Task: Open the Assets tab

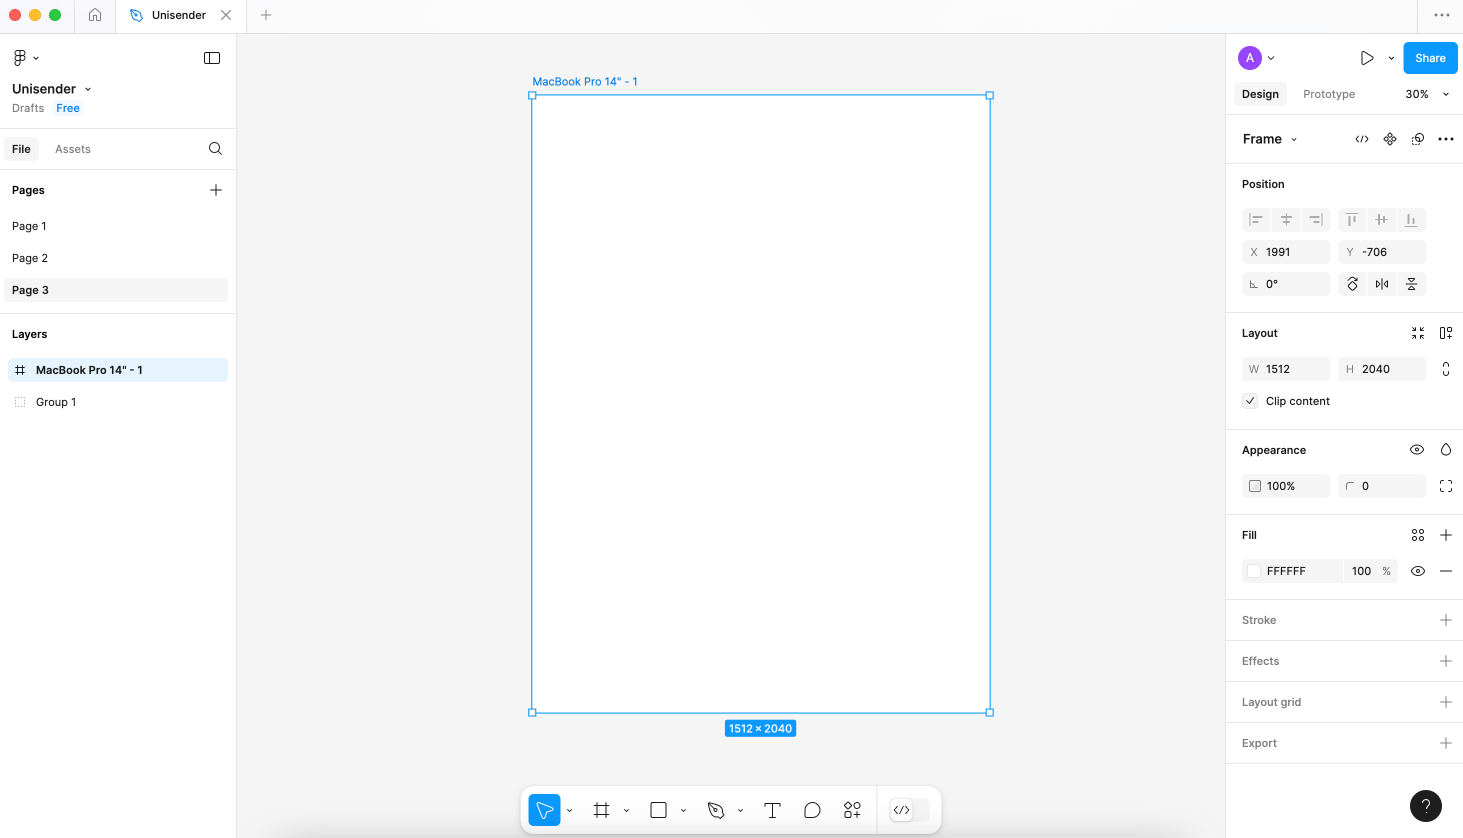Action: point(73,149)
